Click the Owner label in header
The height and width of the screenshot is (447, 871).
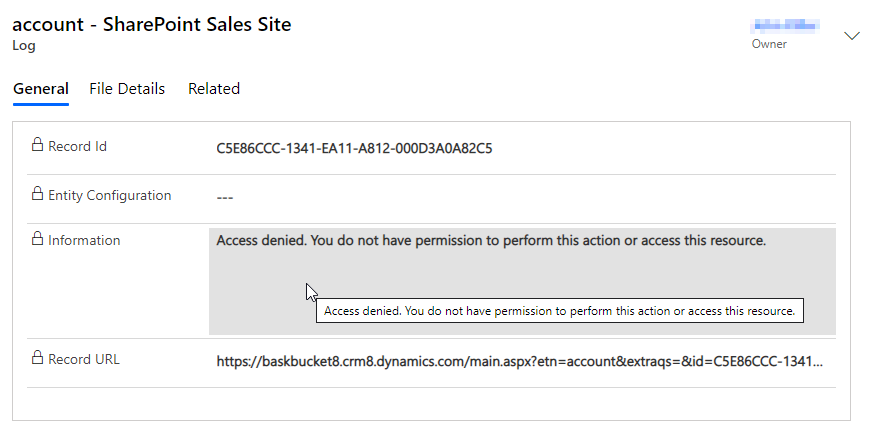tap(769, 44)
